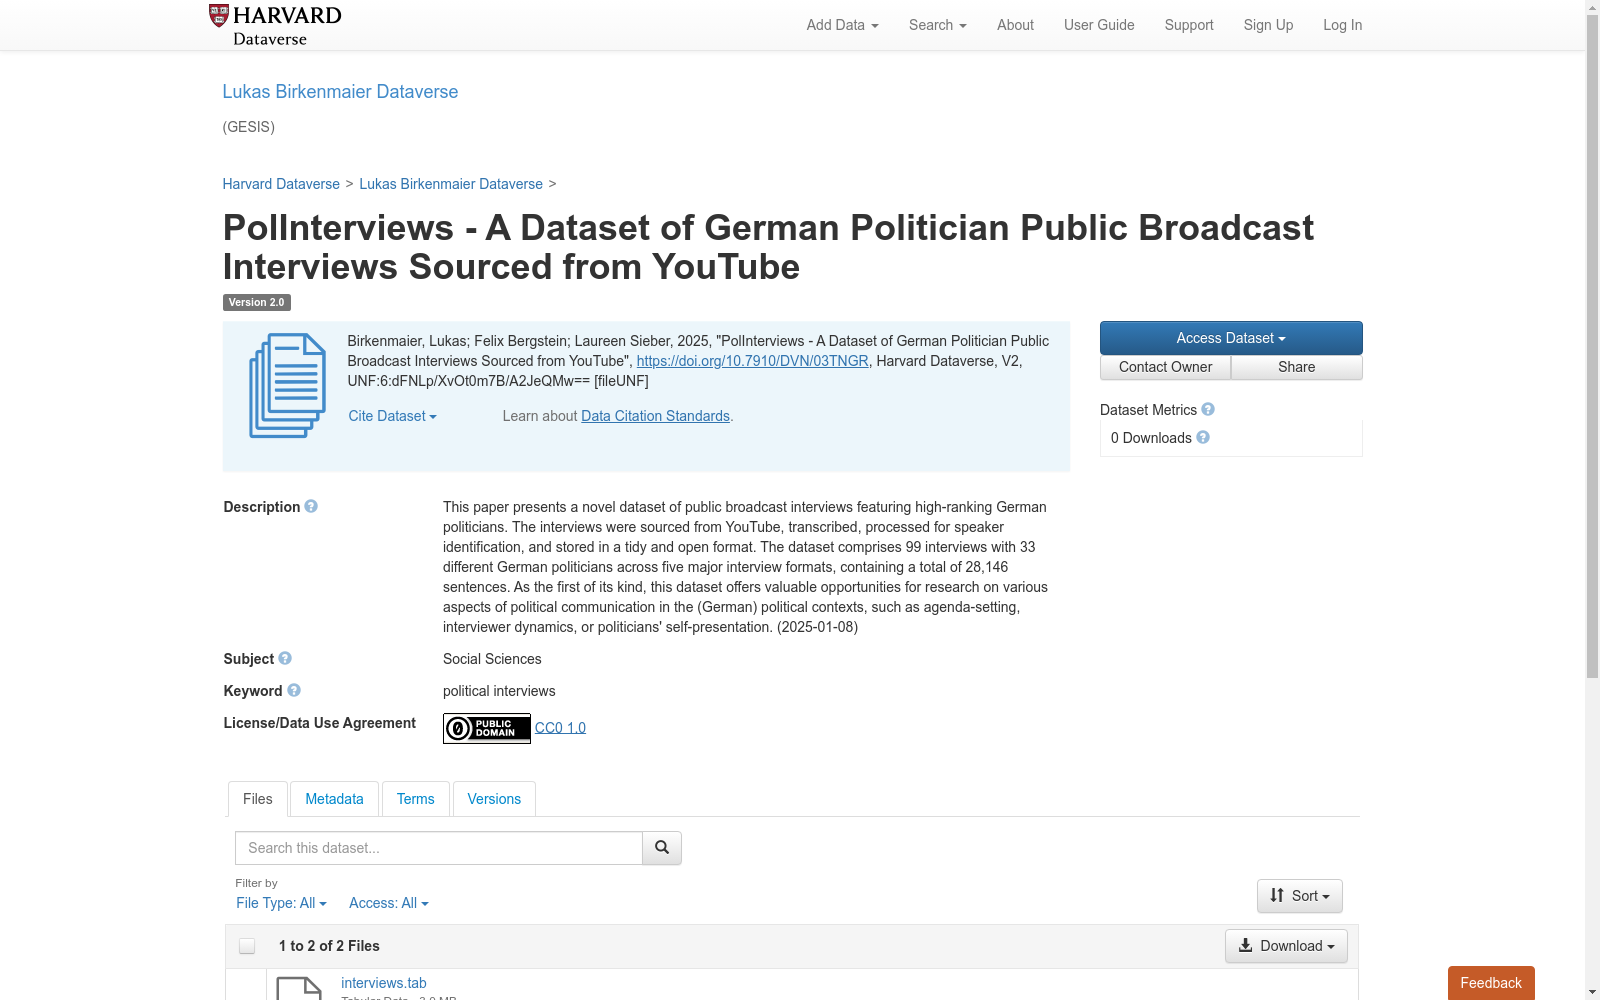Open the interviews.tab file link
The height and width of the screenshot is (1000, 1600).
(x=384, y=983)
